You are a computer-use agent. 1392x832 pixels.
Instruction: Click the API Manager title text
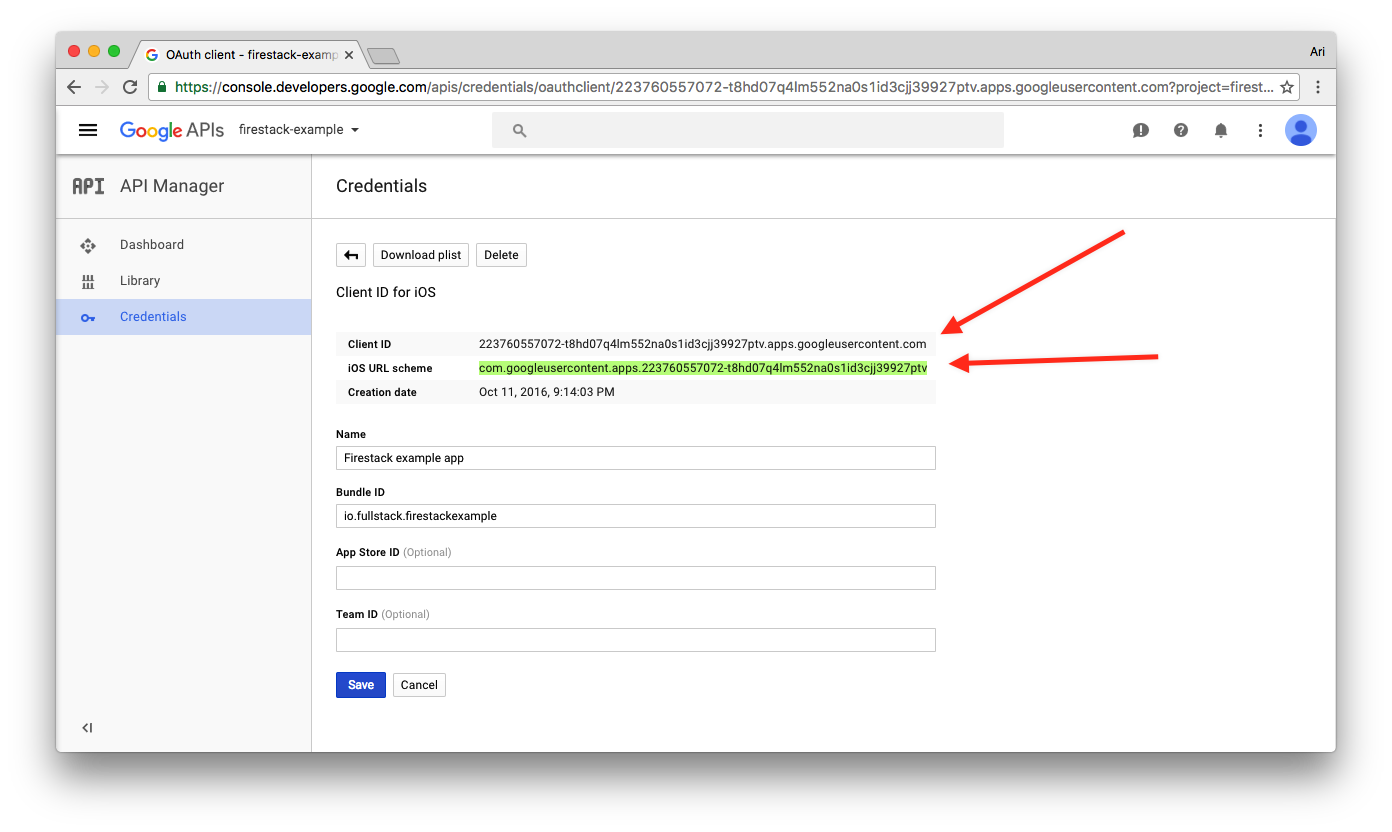(x=172, y=186)
